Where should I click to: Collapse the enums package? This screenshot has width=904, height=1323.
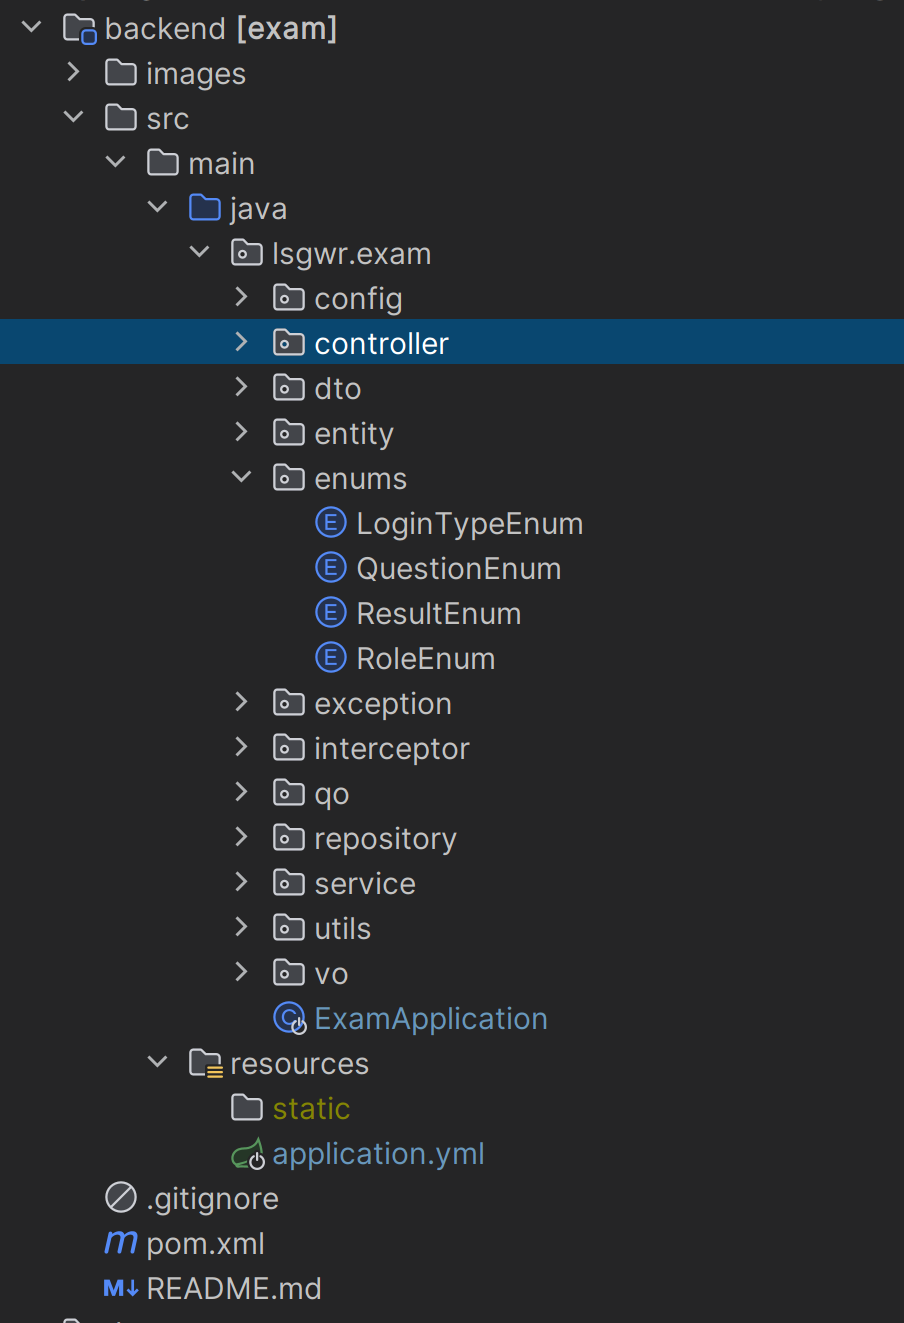pyautogui.click(x=241, y=478)
